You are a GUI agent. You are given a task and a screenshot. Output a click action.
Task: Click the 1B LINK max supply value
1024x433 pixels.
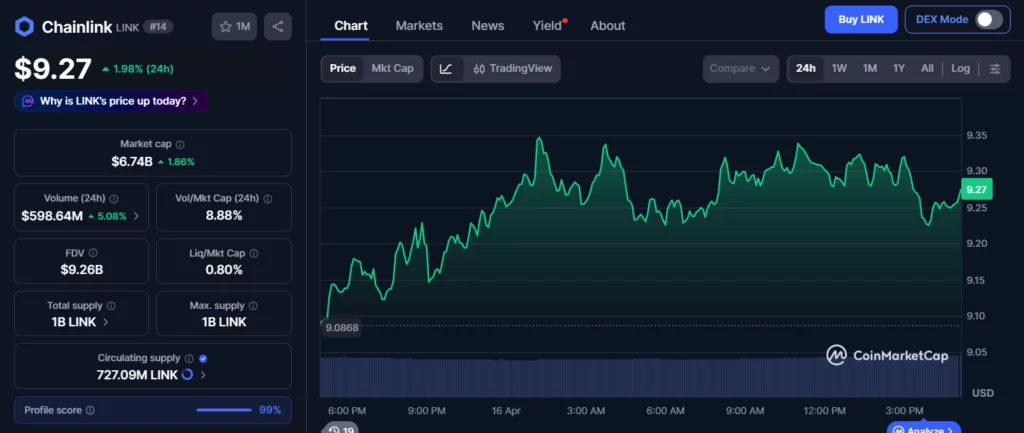[x=224, y=322]
